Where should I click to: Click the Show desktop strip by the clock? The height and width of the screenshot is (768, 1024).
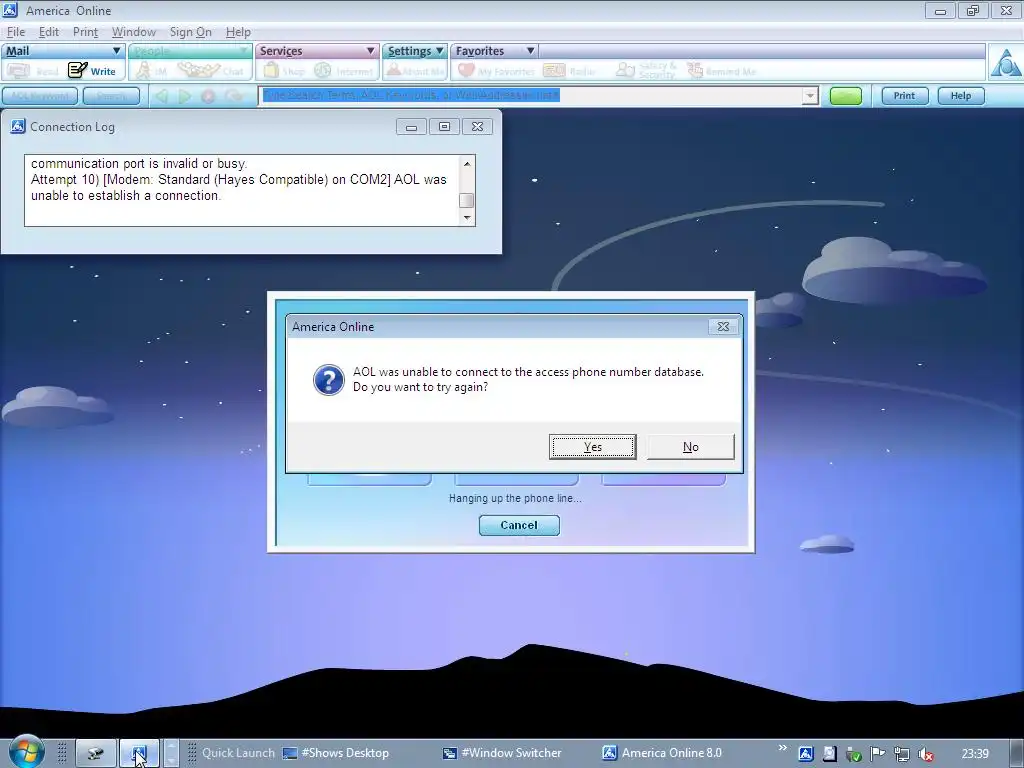point(1017,753)
